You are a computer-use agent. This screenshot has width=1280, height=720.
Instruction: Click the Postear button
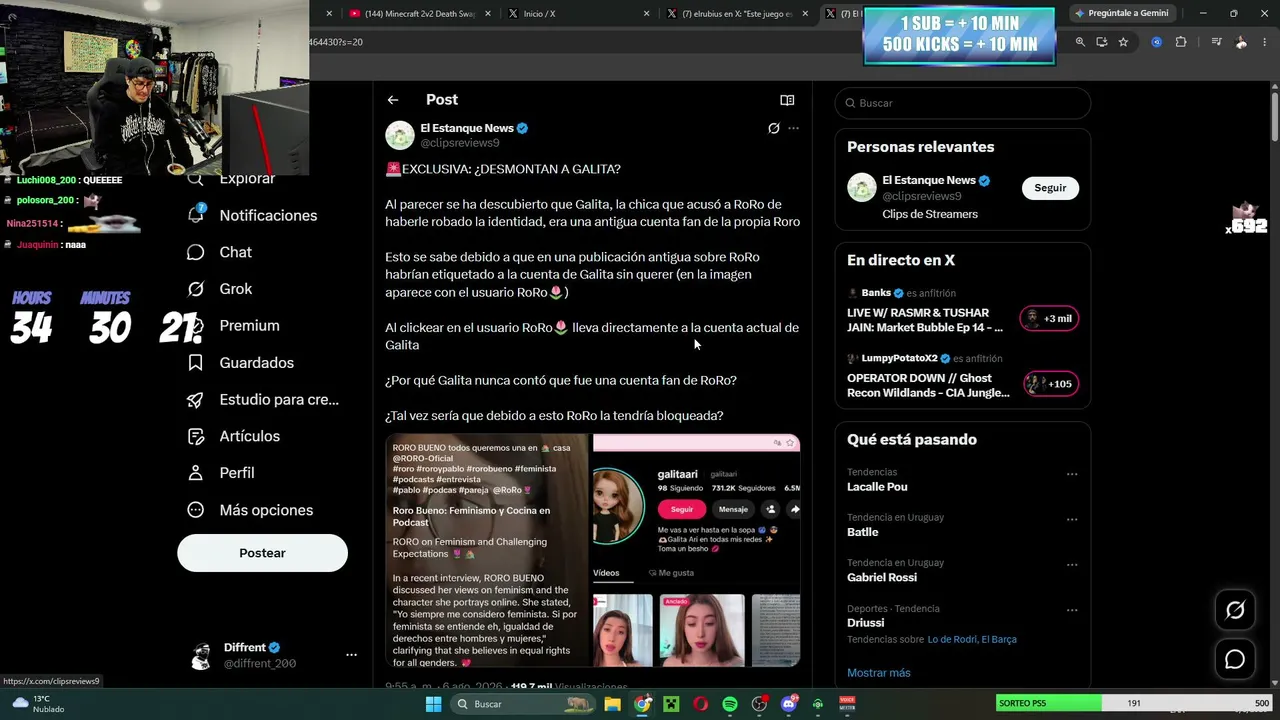(262, 553)
